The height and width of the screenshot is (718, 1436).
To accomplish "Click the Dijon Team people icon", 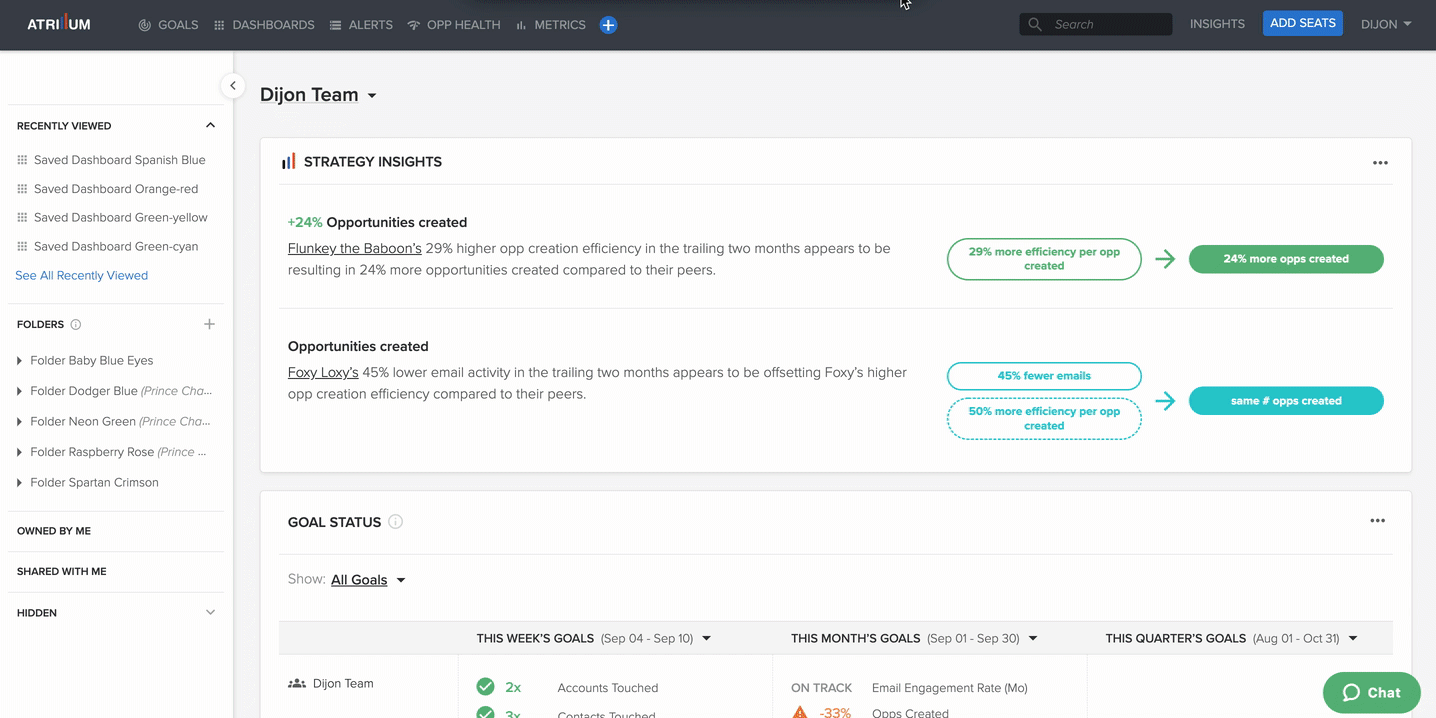I will 296,684.
